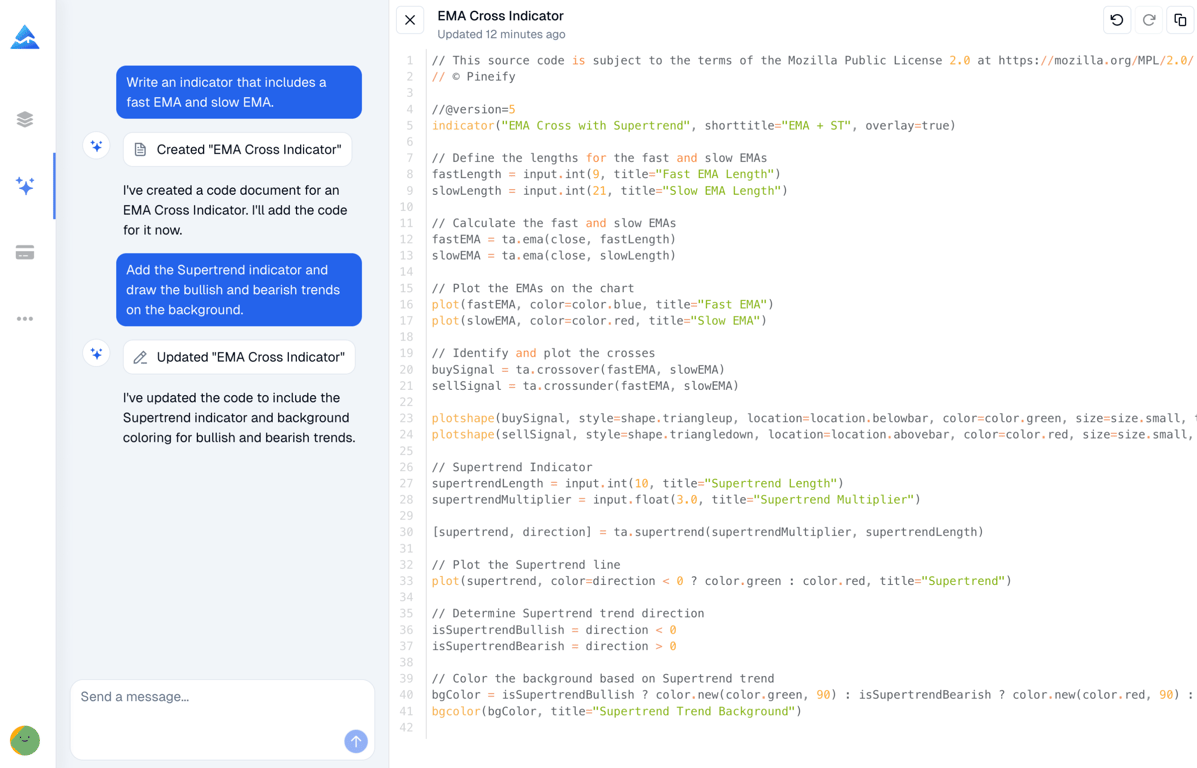
Task: Click the redo arrow icon
Action: [1149, 20]
